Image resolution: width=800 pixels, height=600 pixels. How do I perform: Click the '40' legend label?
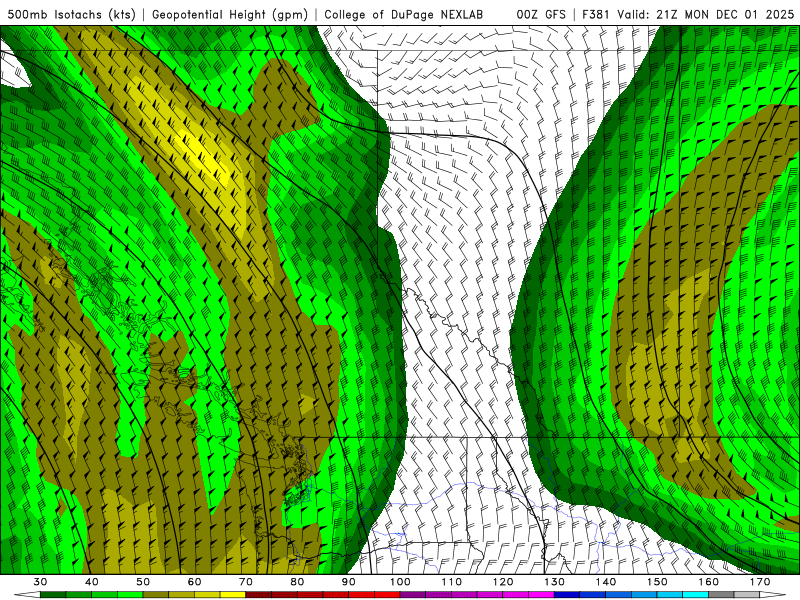(x=91, y=582)
